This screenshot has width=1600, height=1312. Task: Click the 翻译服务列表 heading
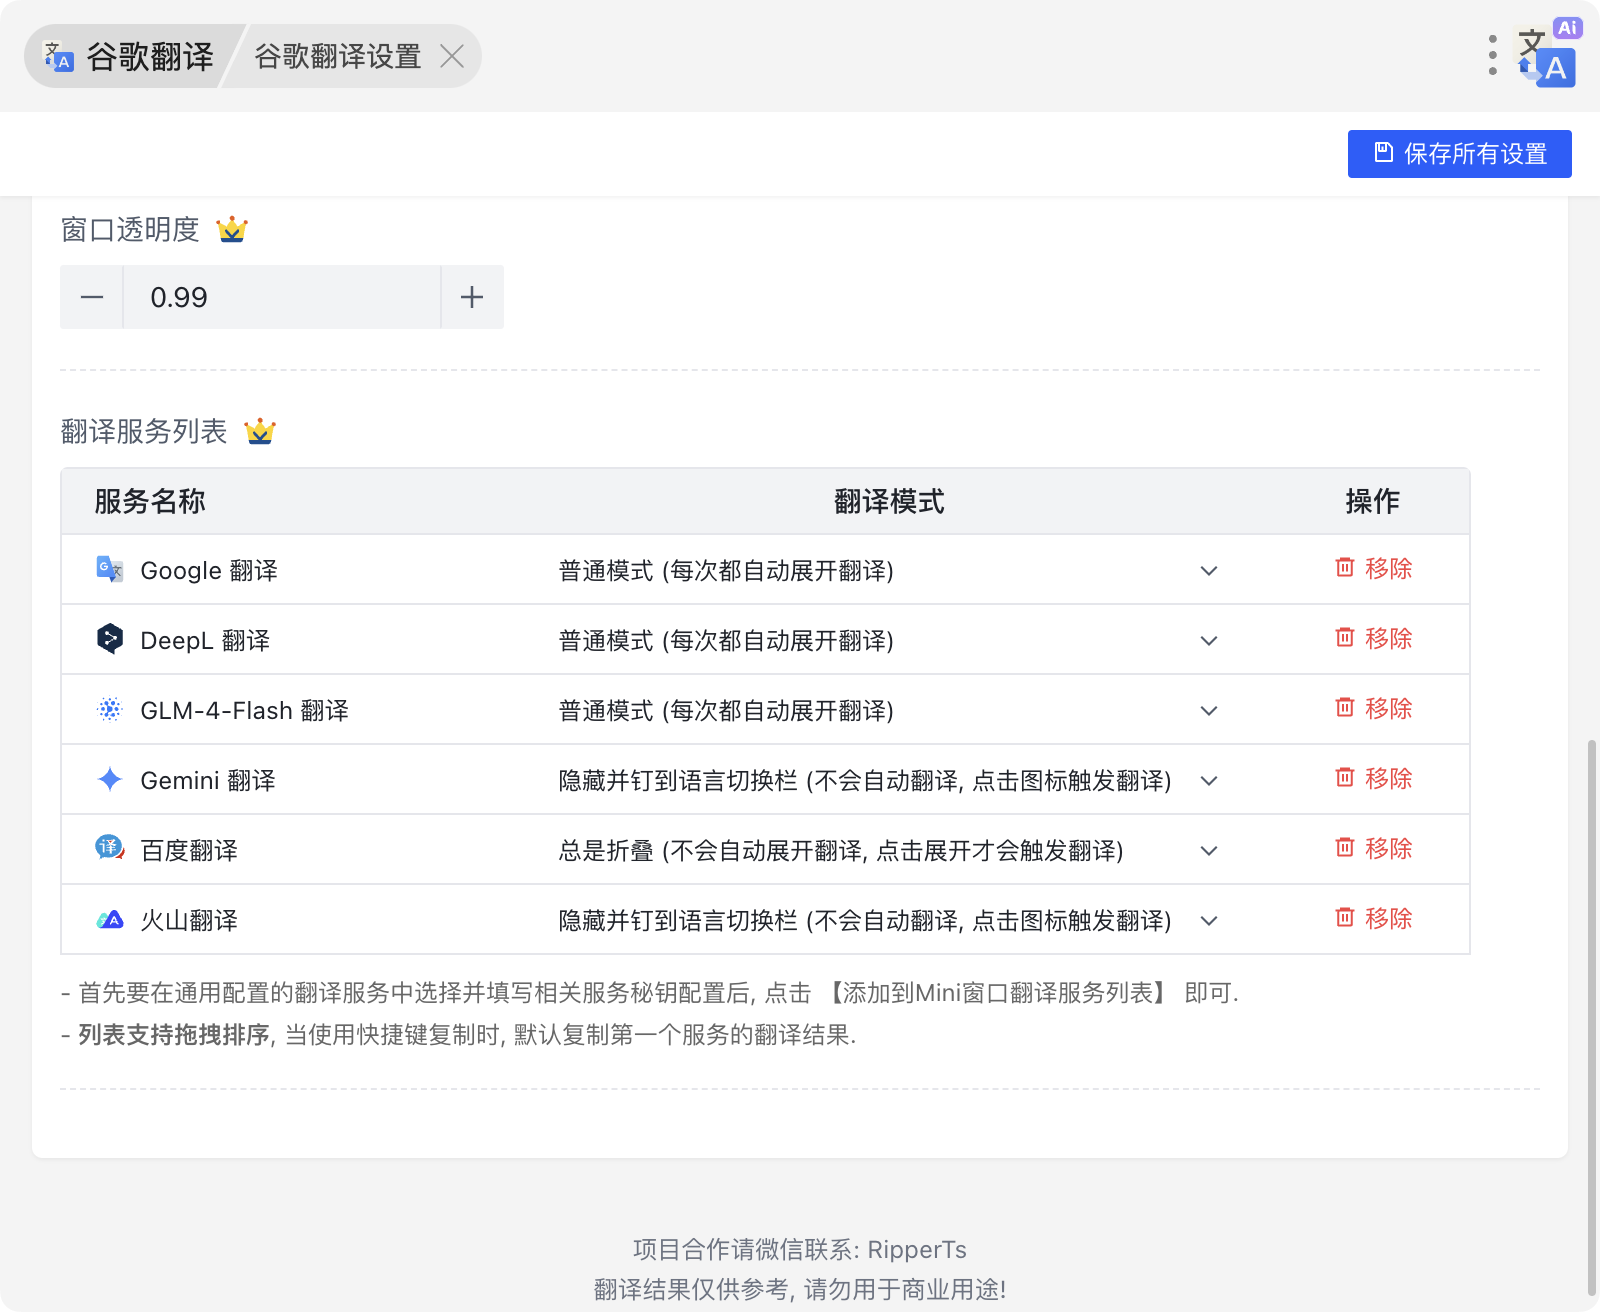(x=144, y=432)
